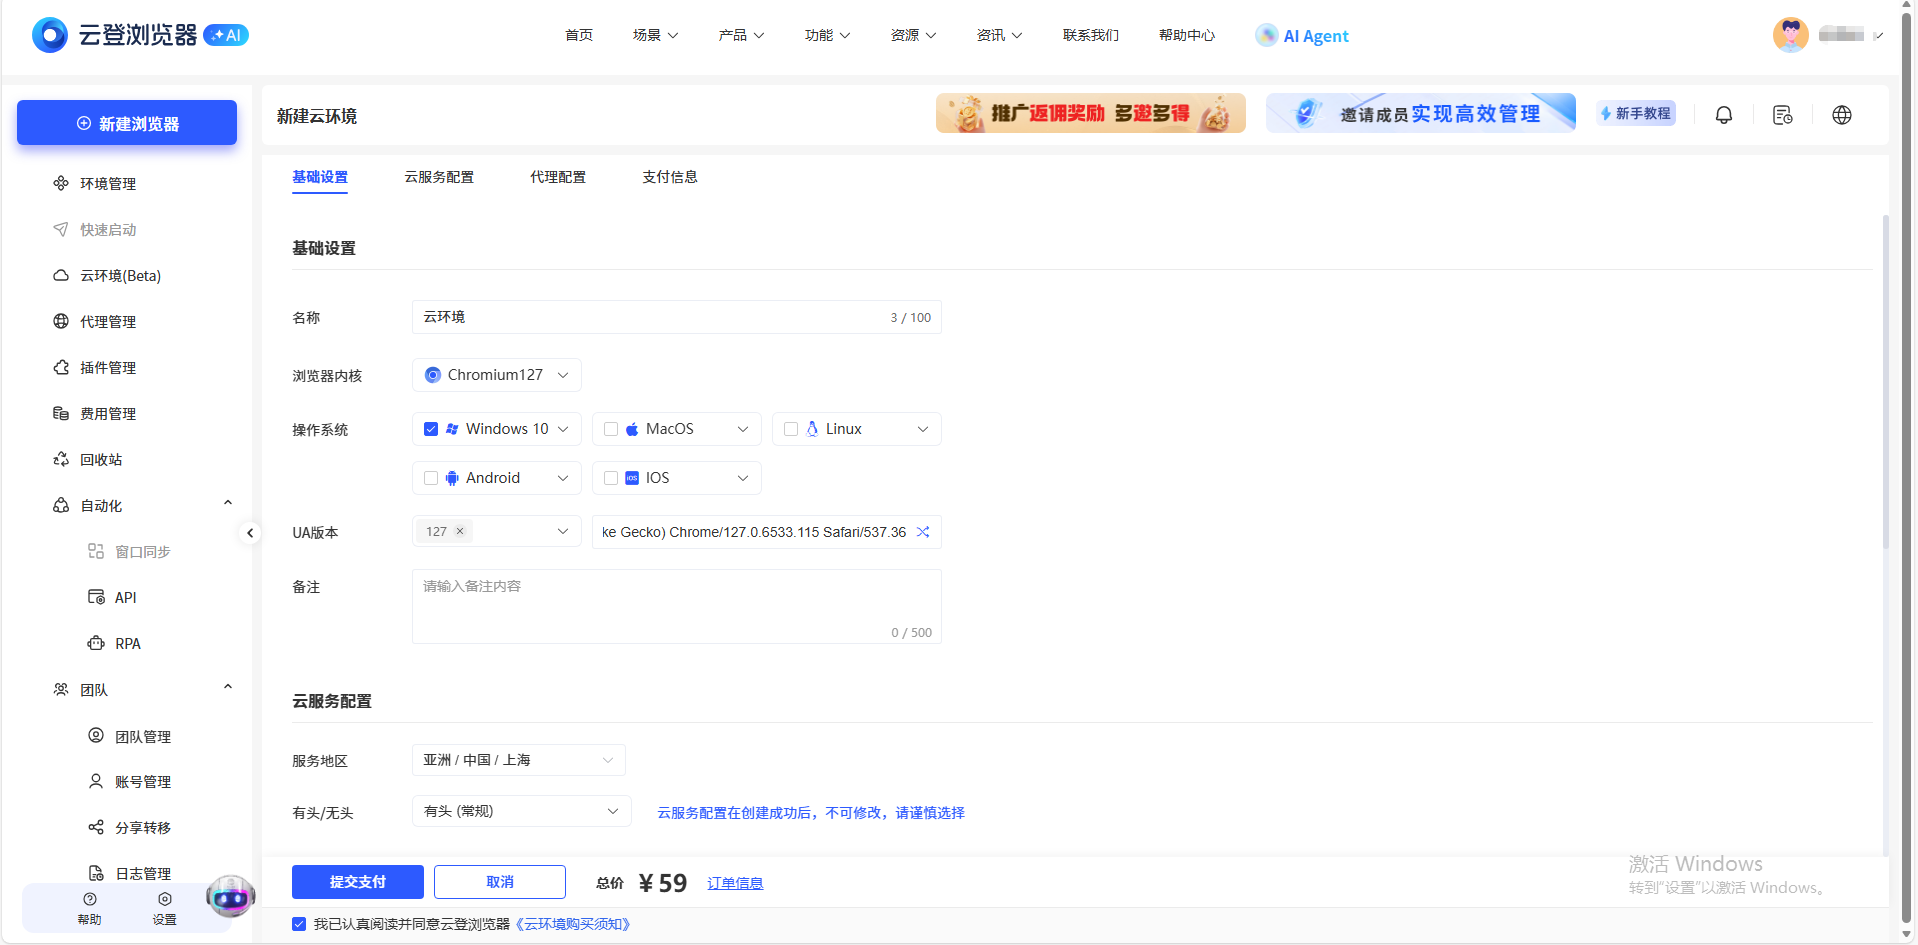Select the RPA automation icon
Screen dimensions: 1918x945
pyautogui.click(x=96, y=643)
